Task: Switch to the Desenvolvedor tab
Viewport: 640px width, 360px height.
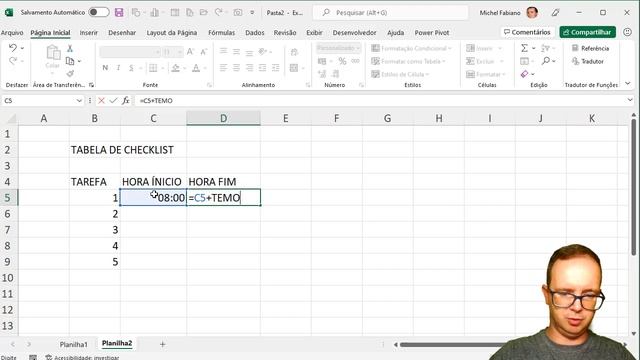Action: (x=354, y=33)
